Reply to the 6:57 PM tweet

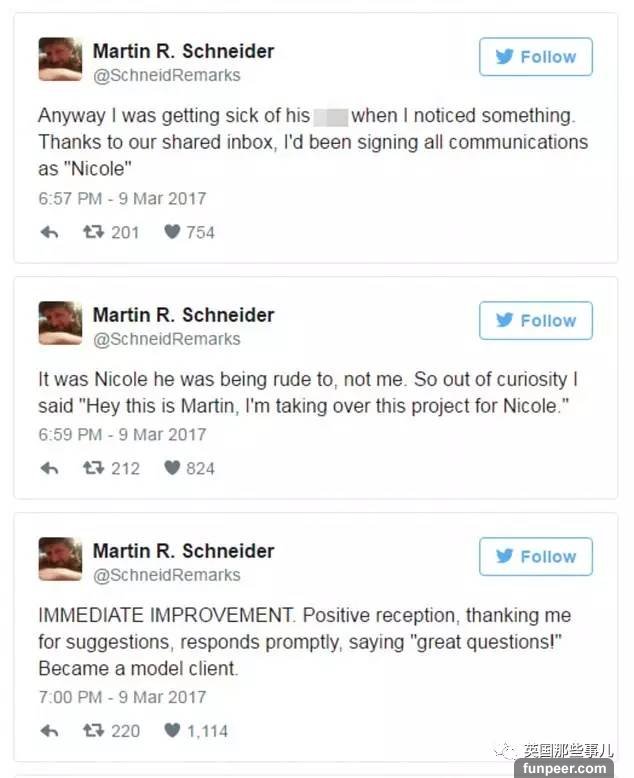coord(49,232)
